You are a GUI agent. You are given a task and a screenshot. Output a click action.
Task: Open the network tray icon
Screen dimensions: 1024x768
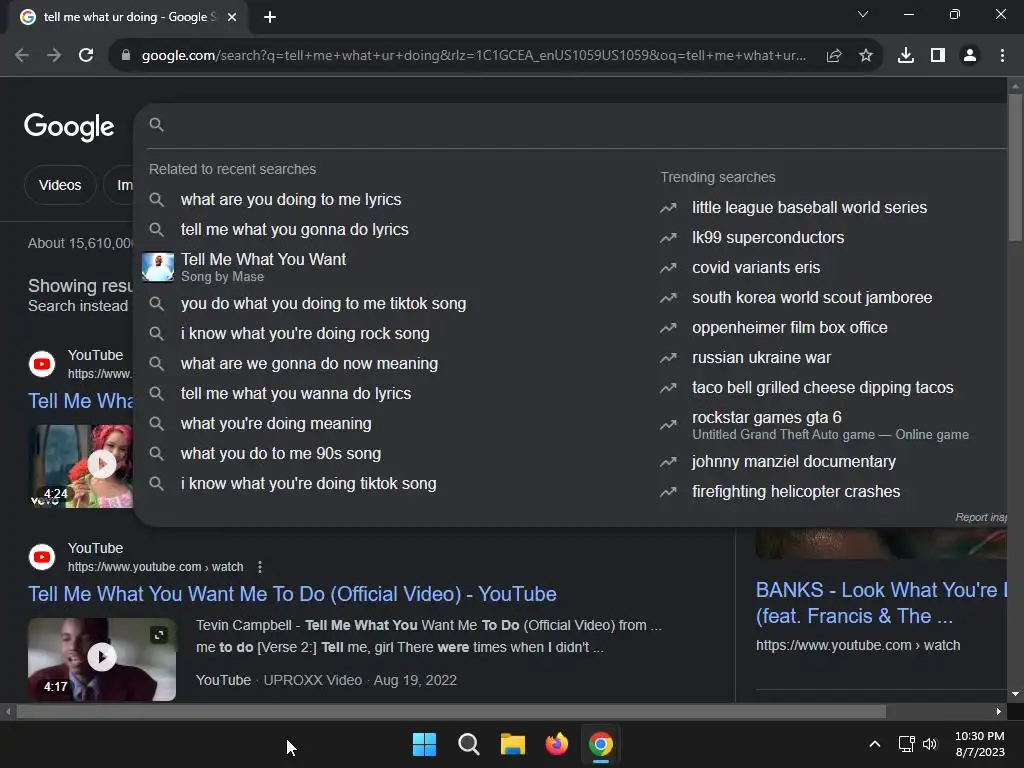[906, 744]
